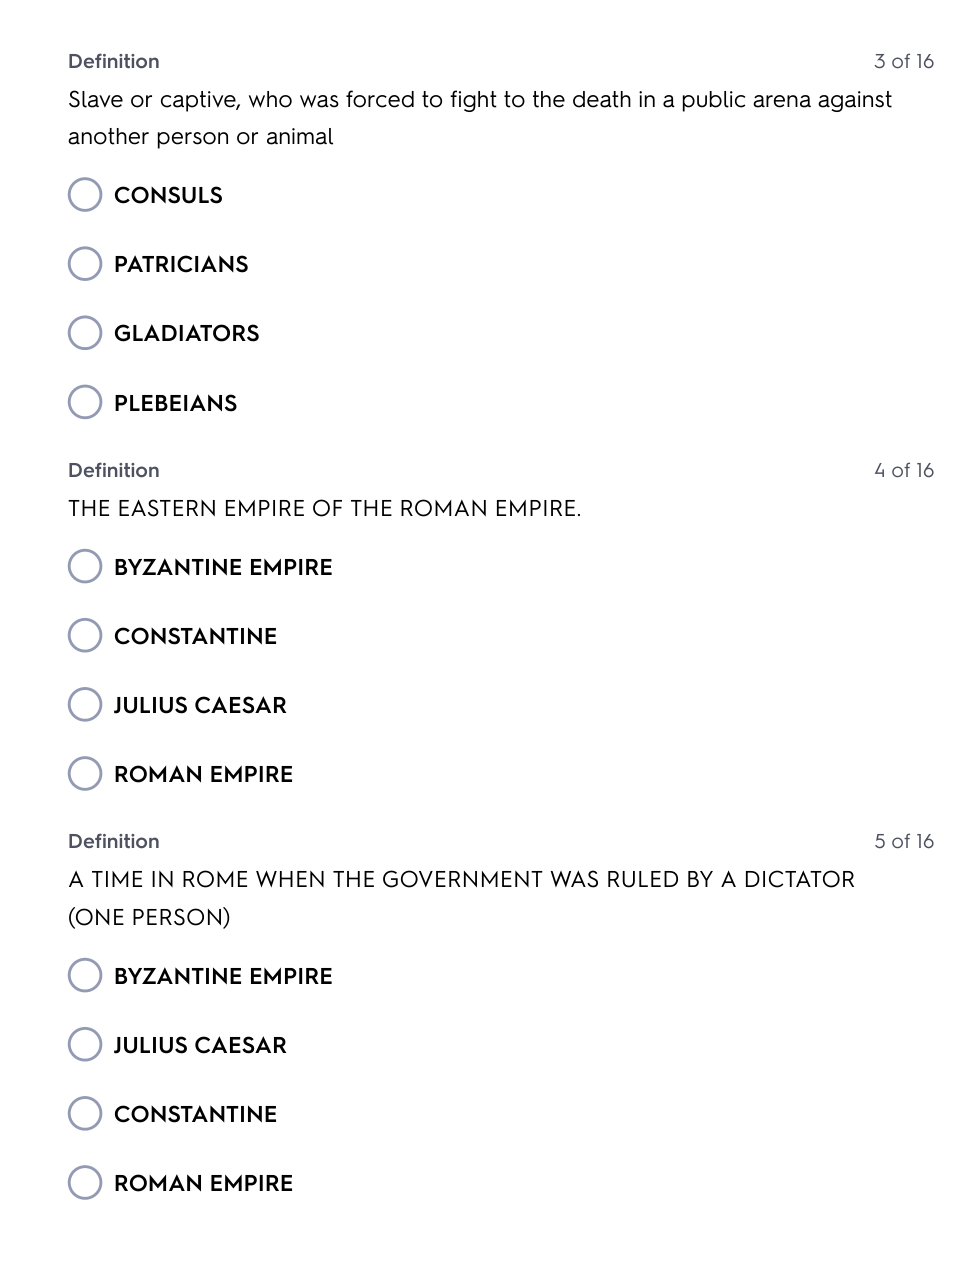
Task: Pick JULIUS CAESAR in question 4
Action: pyautogui.click(x=85, y=705)
